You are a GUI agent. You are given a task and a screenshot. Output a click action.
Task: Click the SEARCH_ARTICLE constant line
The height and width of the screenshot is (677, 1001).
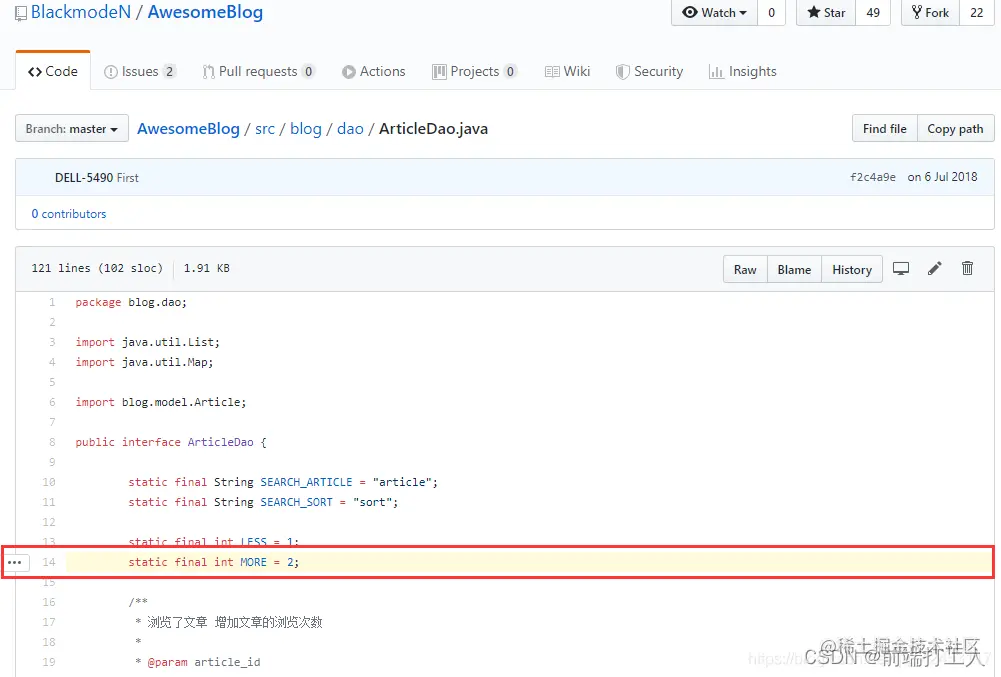pyautogui.click(x=283, y=482)
